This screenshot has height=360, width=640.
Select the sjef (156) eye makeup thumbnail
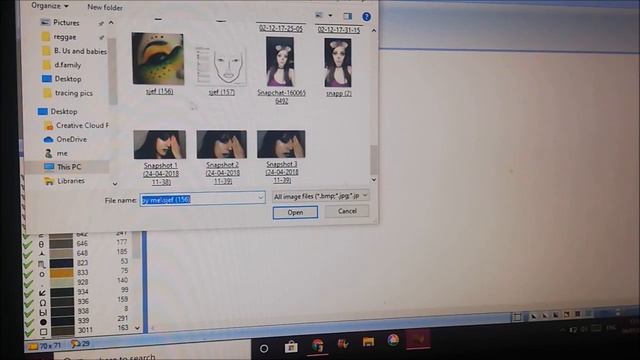pyautogui.click(x=158, y=58)
